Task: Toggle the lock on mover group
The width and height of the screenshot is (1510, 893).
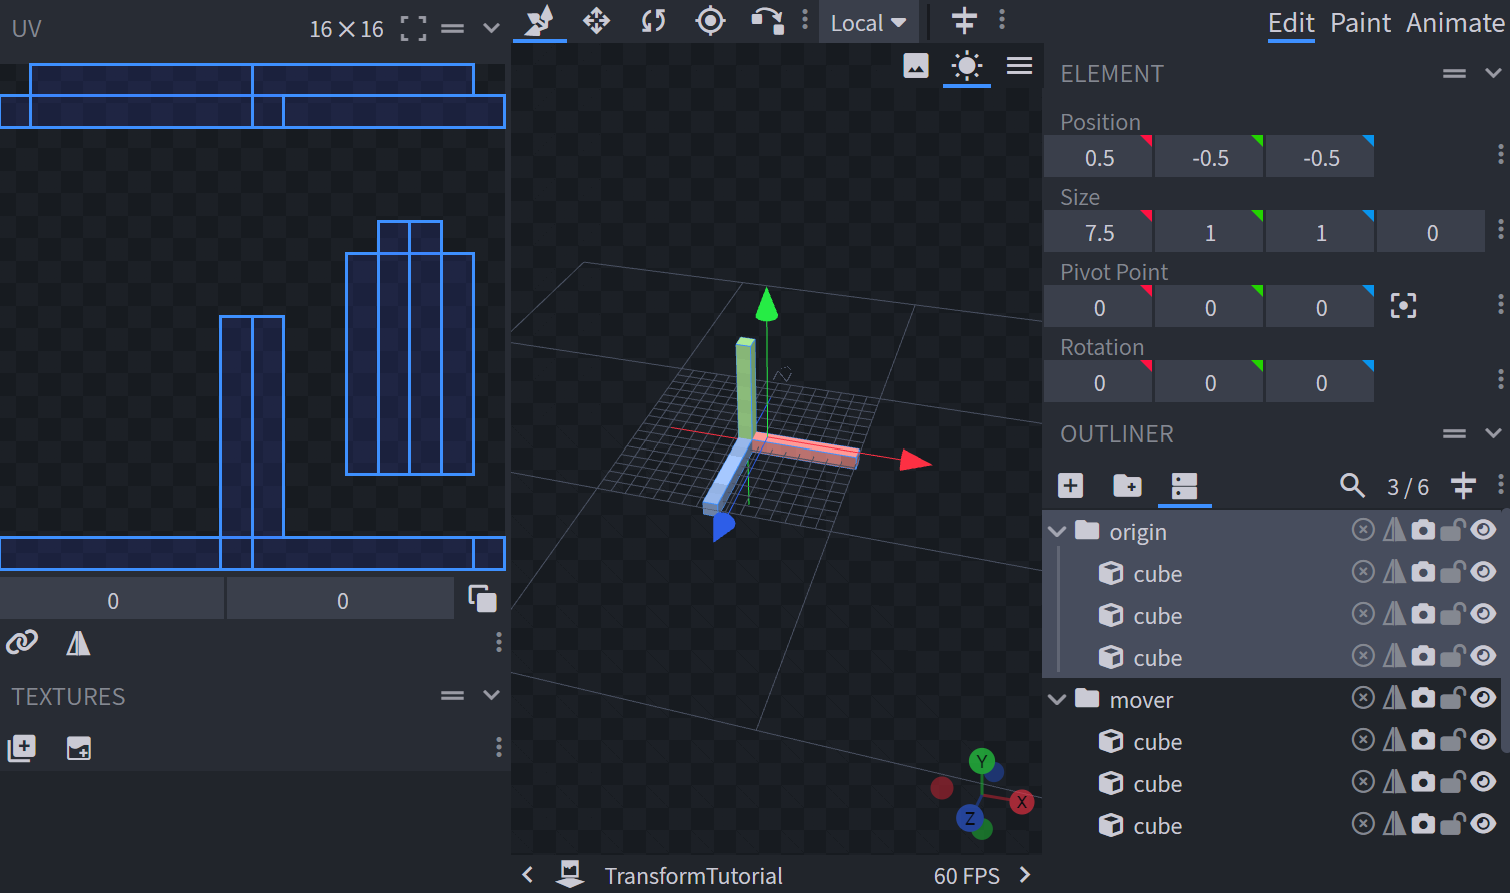Action: (x=1453, y=698)
